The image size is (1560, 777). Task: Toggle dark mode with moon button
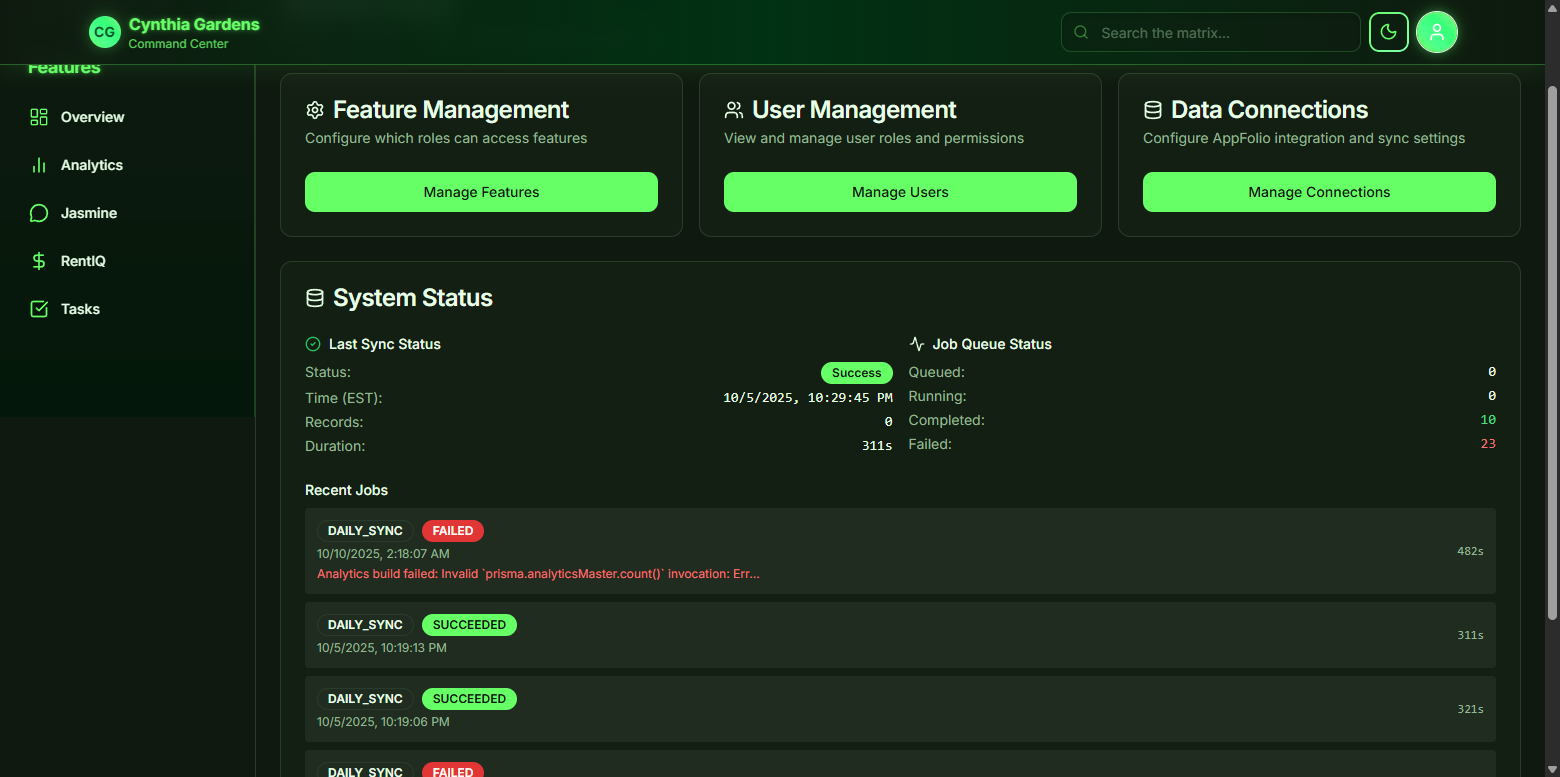click(1388, 32)
